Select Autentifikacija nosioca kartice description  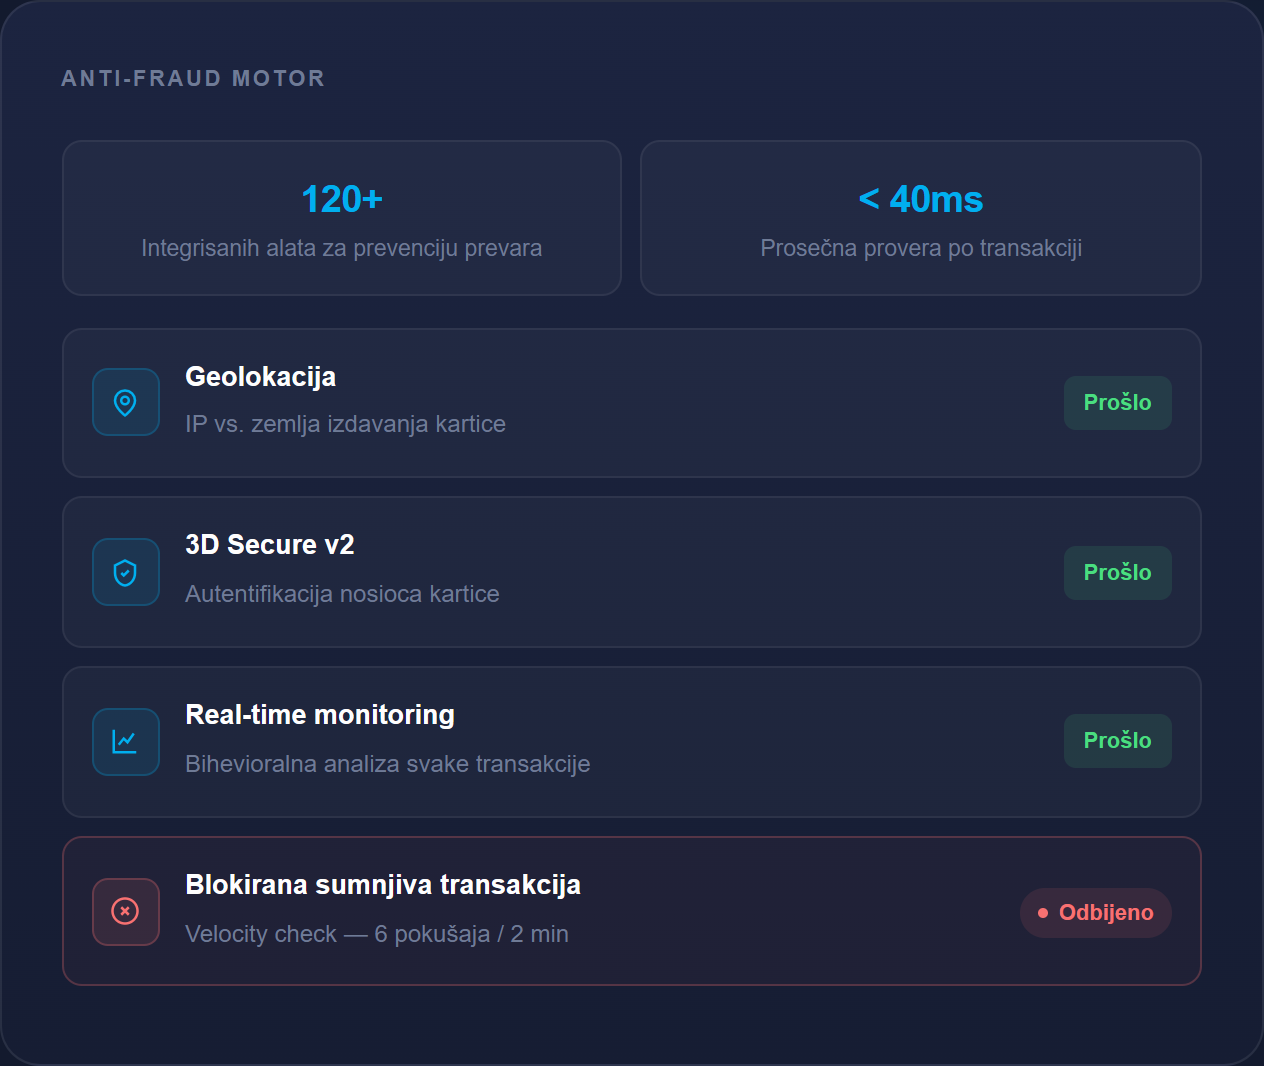pyautogui.click(x=342, y=594)
